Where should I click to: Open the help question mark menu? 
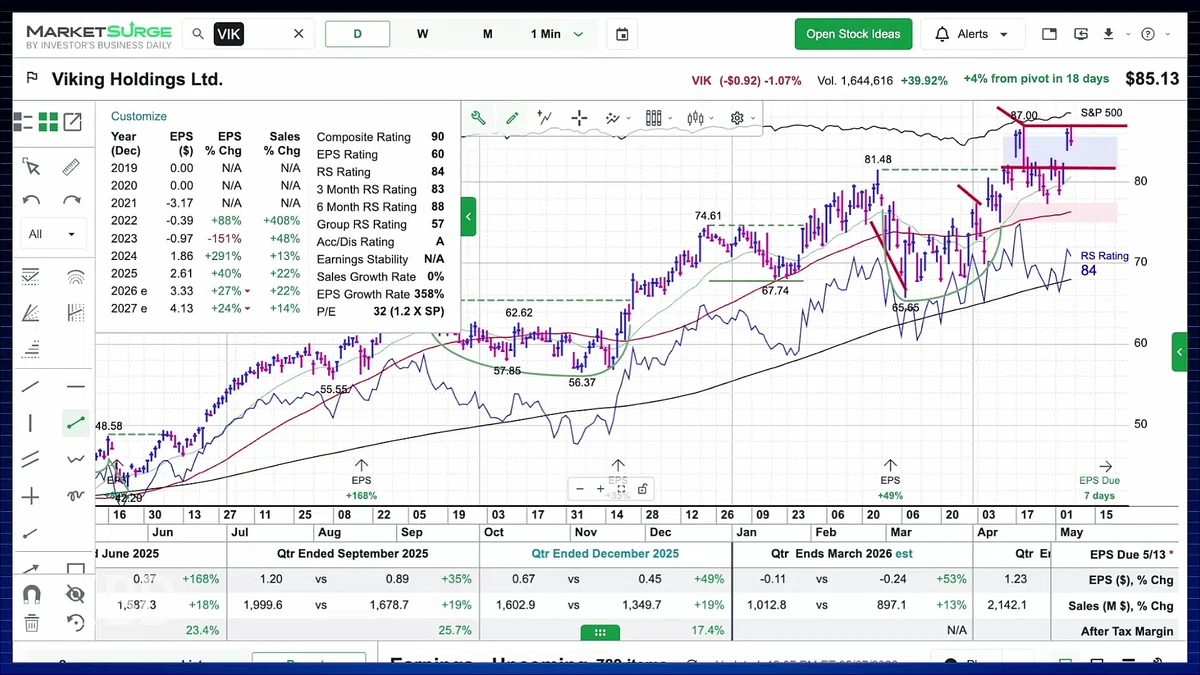pyautogui.click(x=1149, y=34)
